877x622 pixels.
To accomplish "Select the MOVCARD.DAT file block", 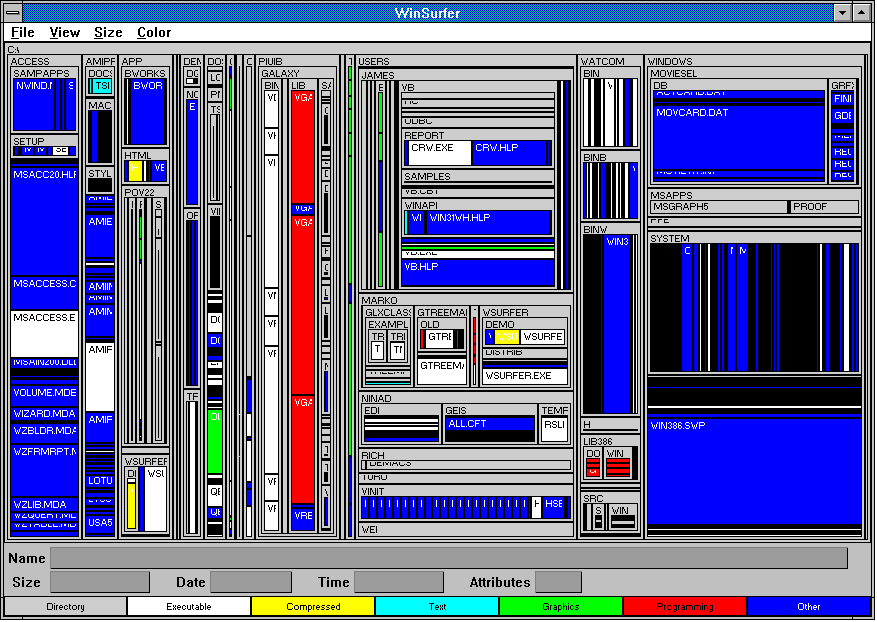I will click(x=739, y=136).
